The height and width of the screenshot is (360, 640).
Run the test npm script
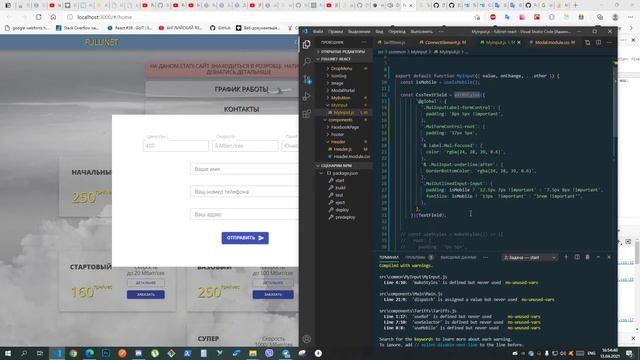[339, 195]
